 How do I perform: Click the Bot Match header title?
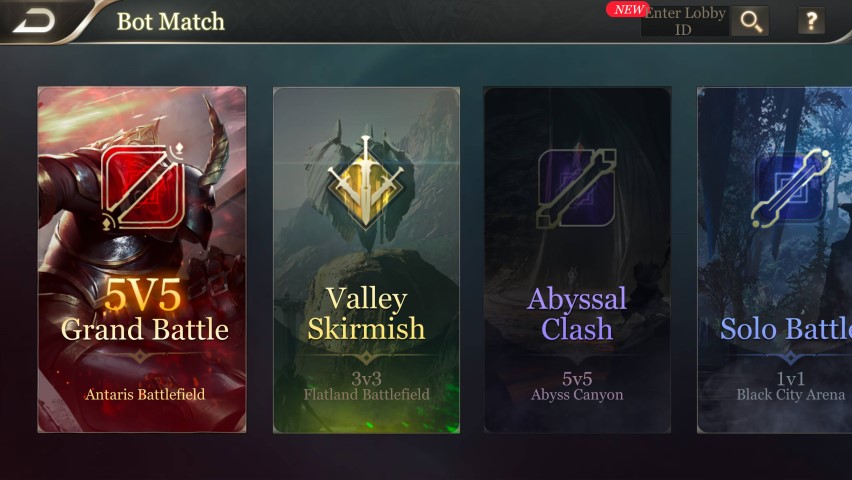coord(171,22)
